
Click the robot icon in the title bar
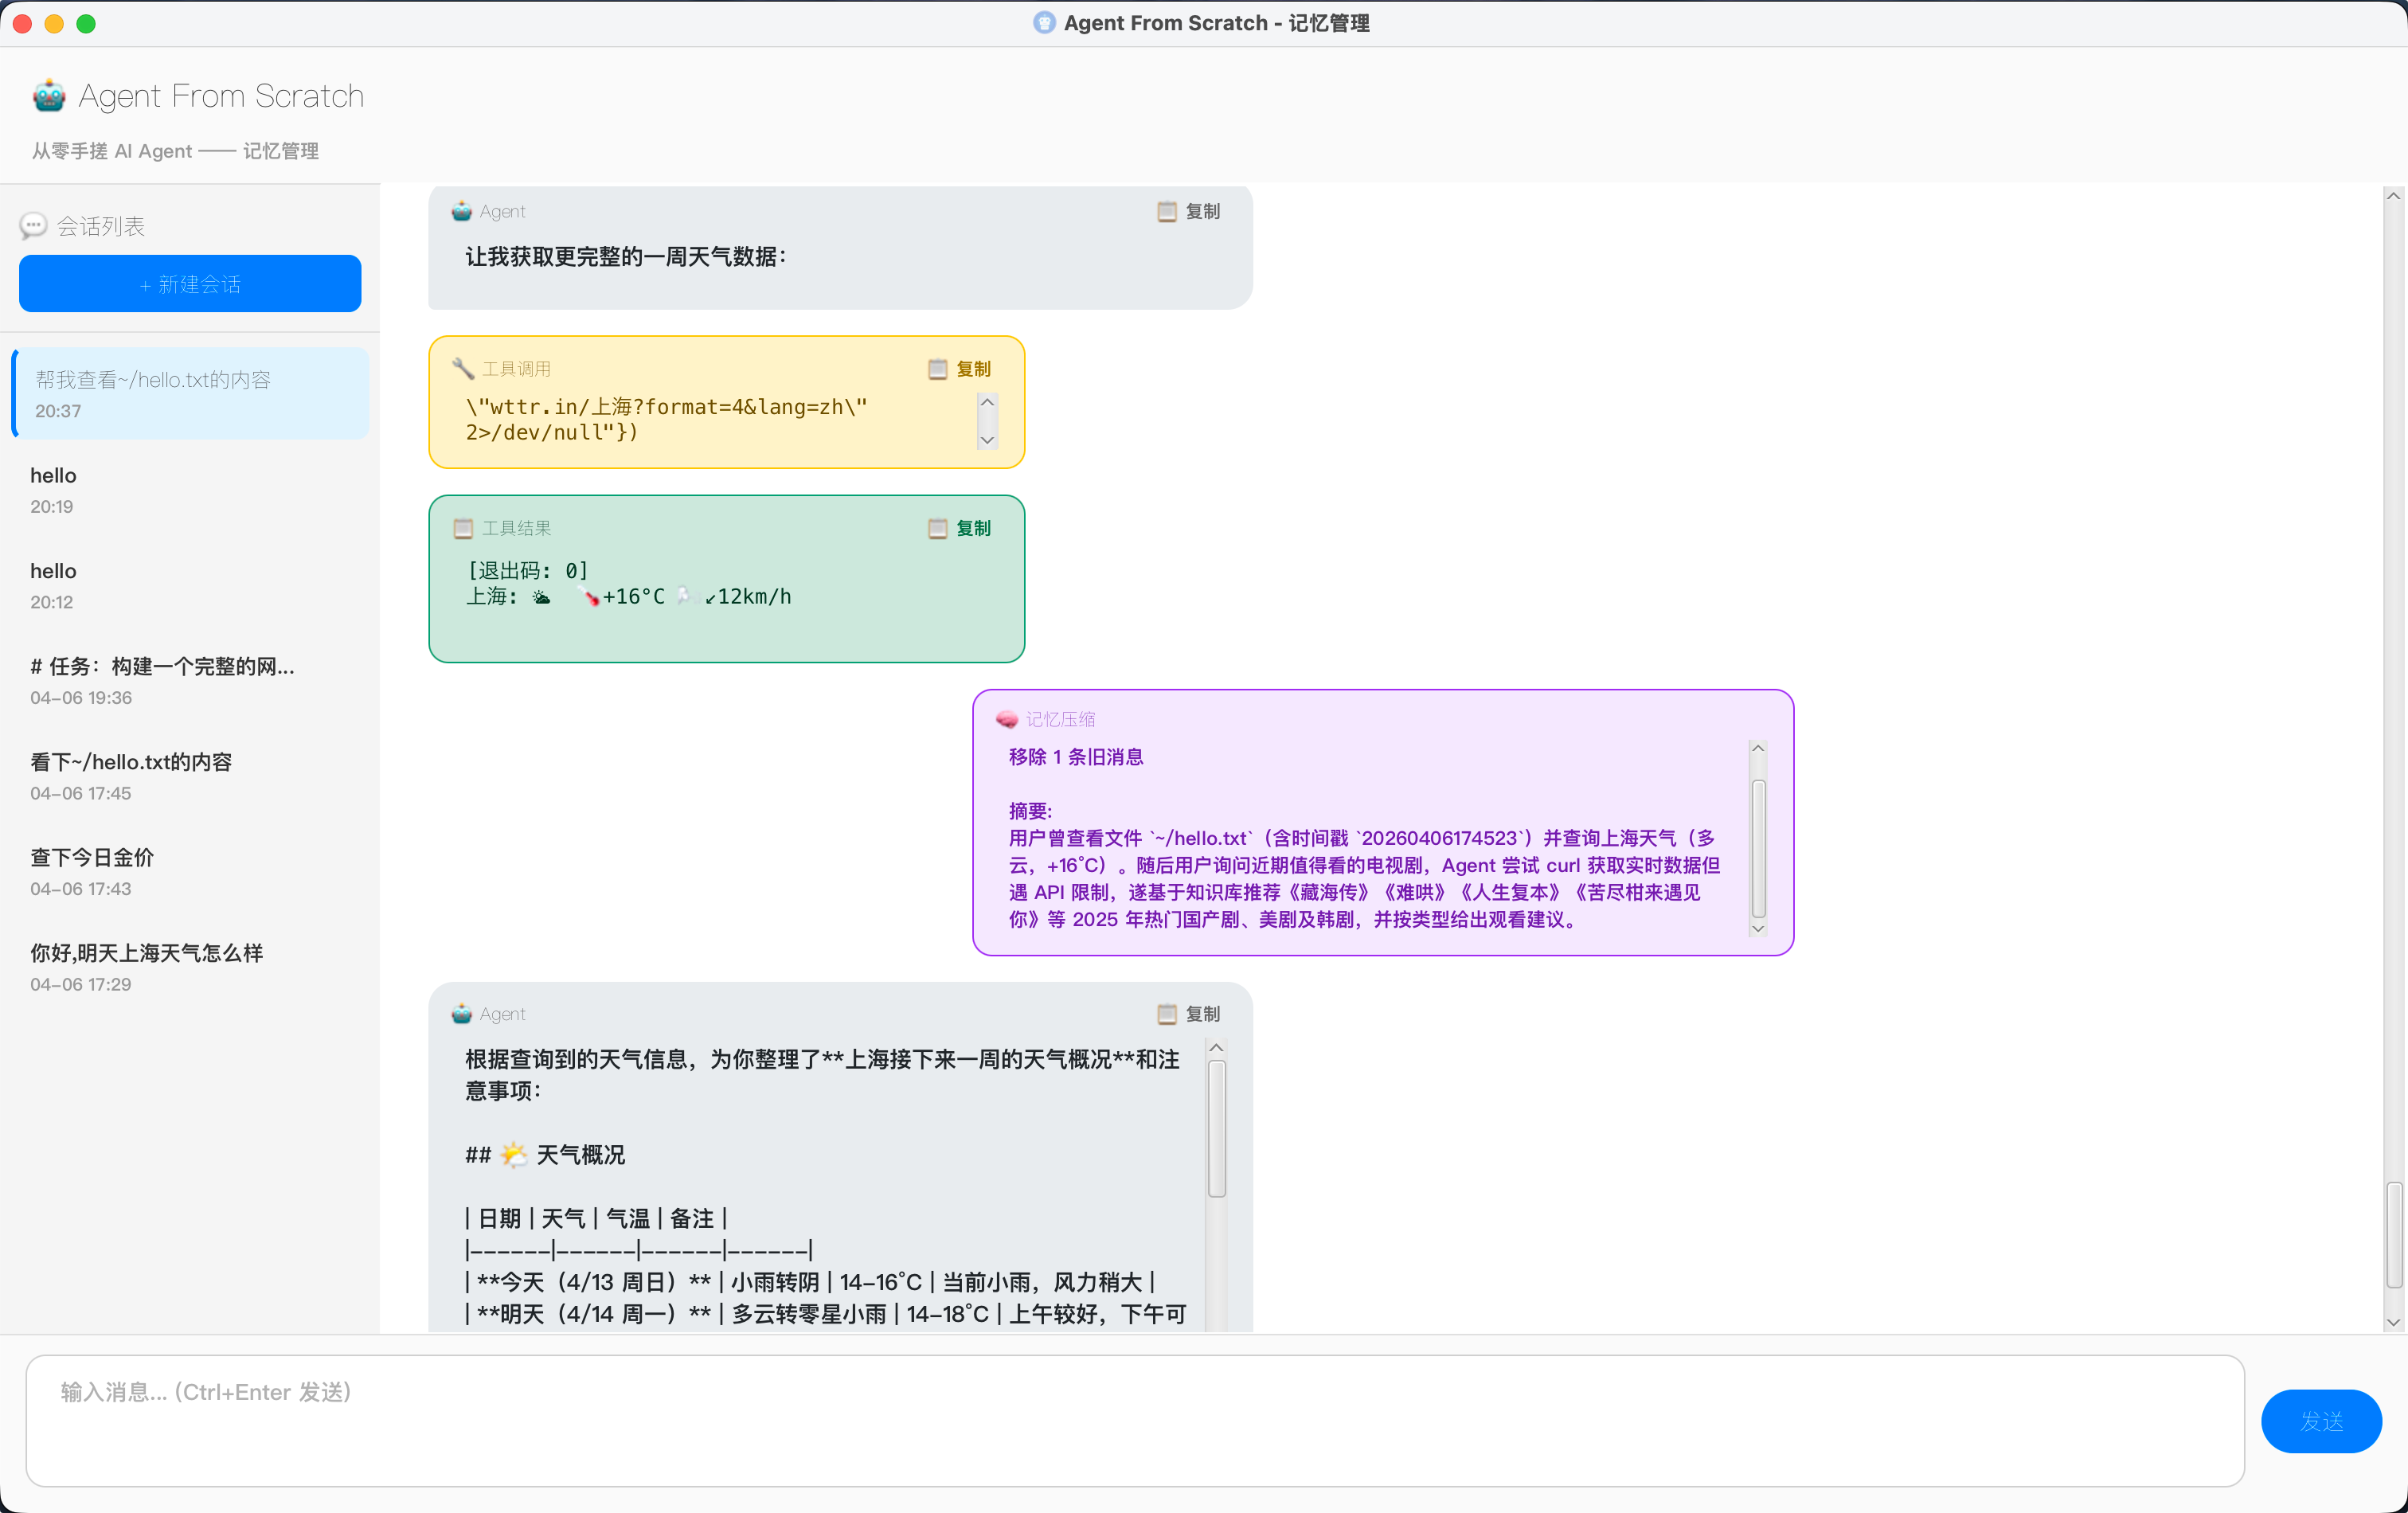(x=1044, y=22)
